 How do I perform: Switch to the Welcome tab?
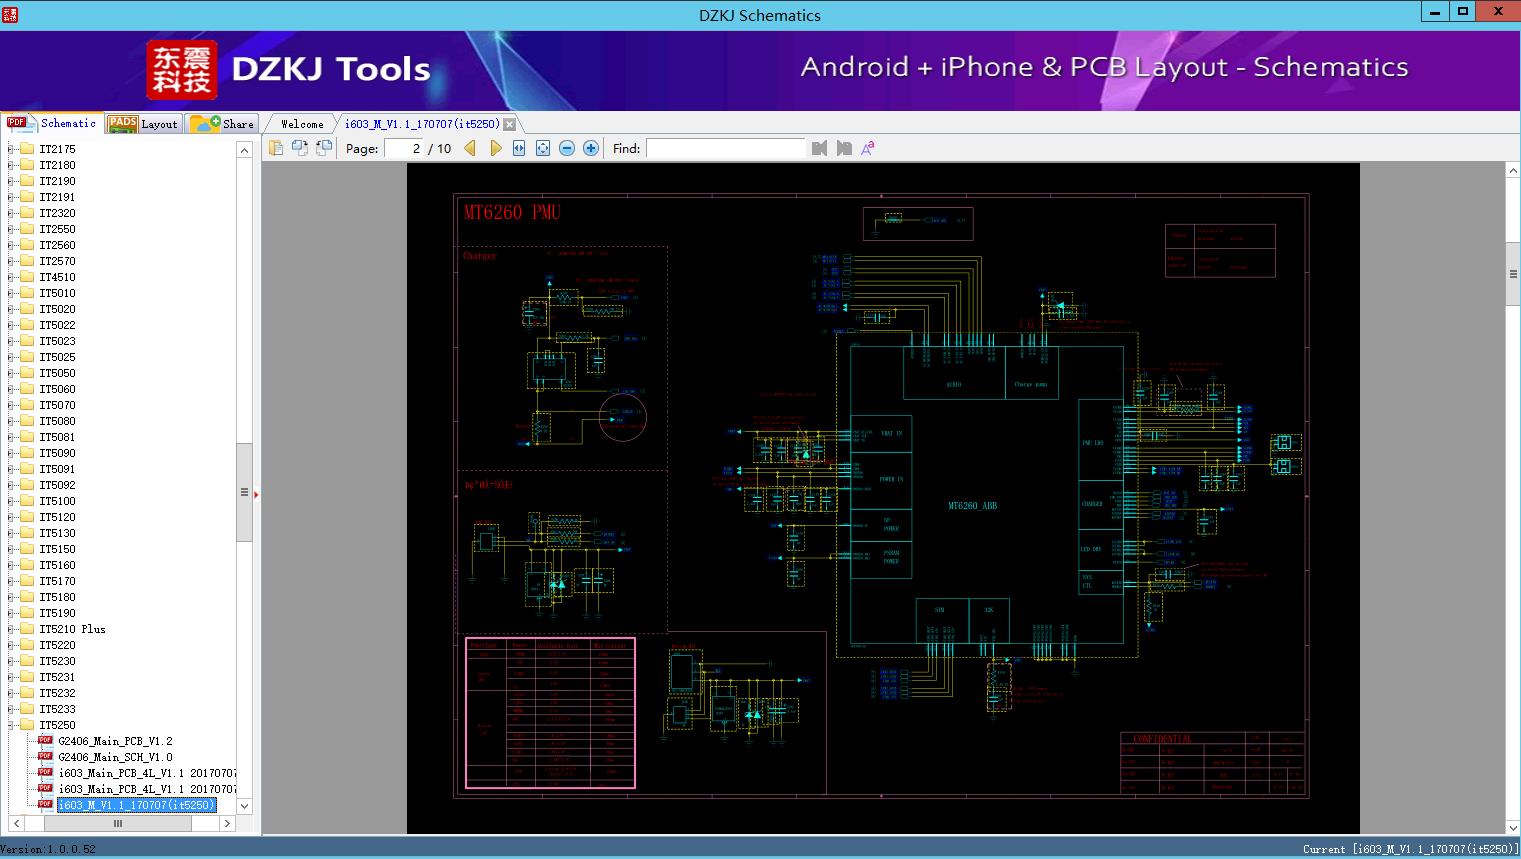(x=302, y=124)
